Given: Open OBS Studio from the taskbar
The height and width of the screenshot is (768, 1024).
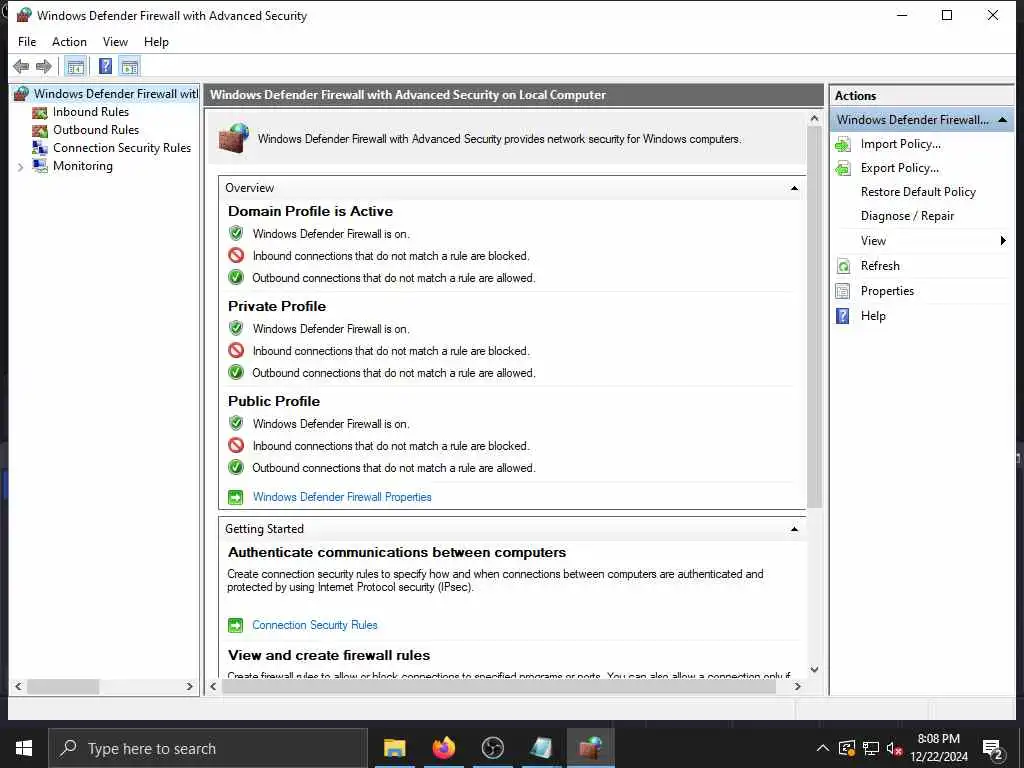Looking at the screenshot, I should point(492,748).
